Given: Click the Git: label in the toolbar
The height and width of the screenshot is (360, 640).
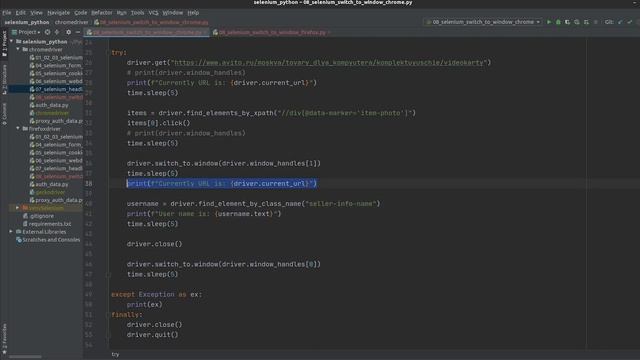Looking at the screenshot, I should (609, 22).
